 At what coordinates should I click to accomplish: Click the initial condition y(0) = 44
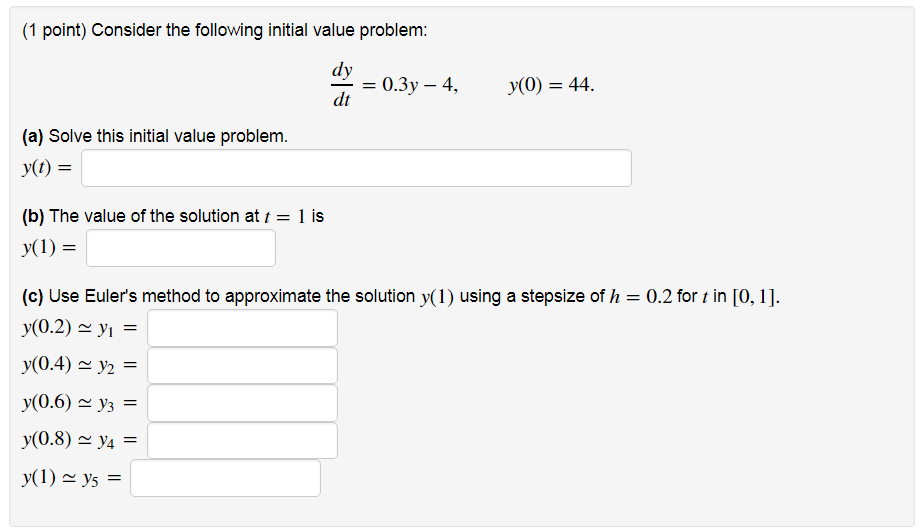coord(552,85)
